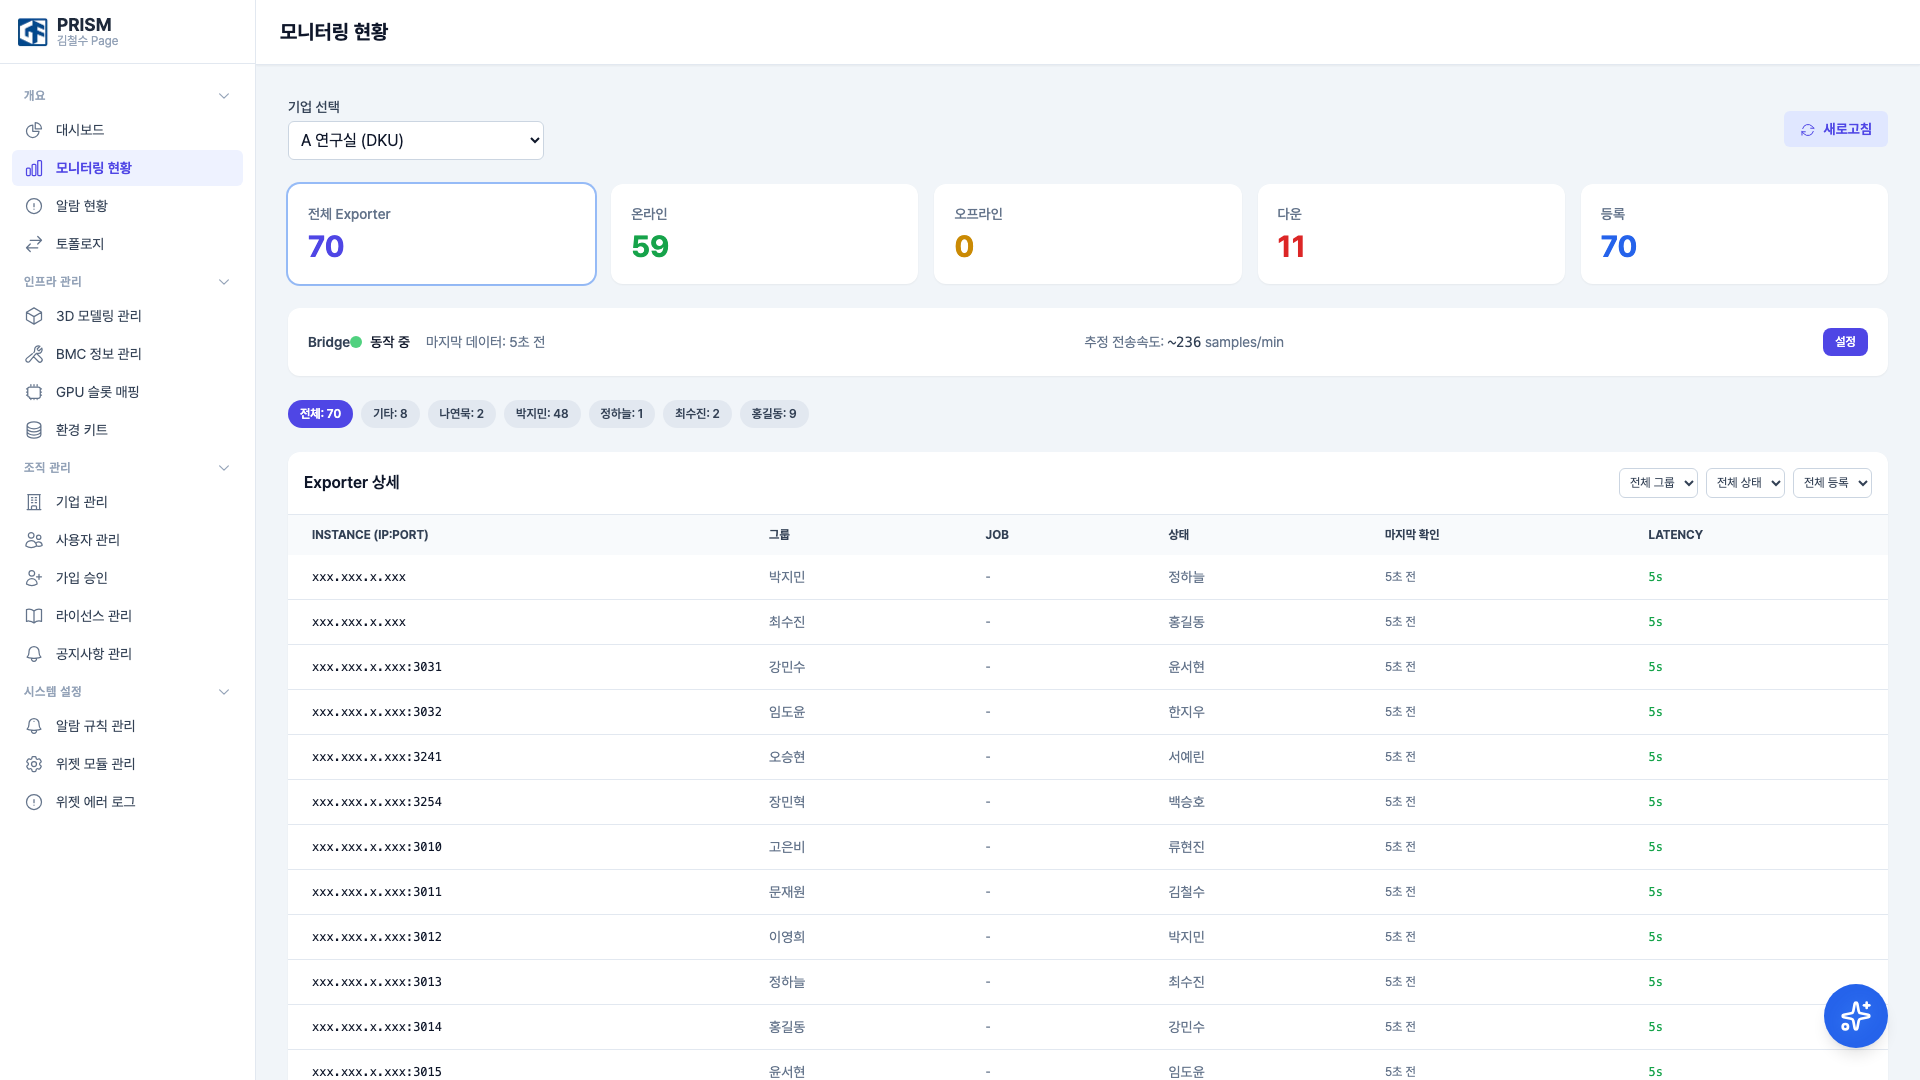Open the 기업 선택 dropdown
This screenshot has width=1920, height=1080.
(416, 140)
